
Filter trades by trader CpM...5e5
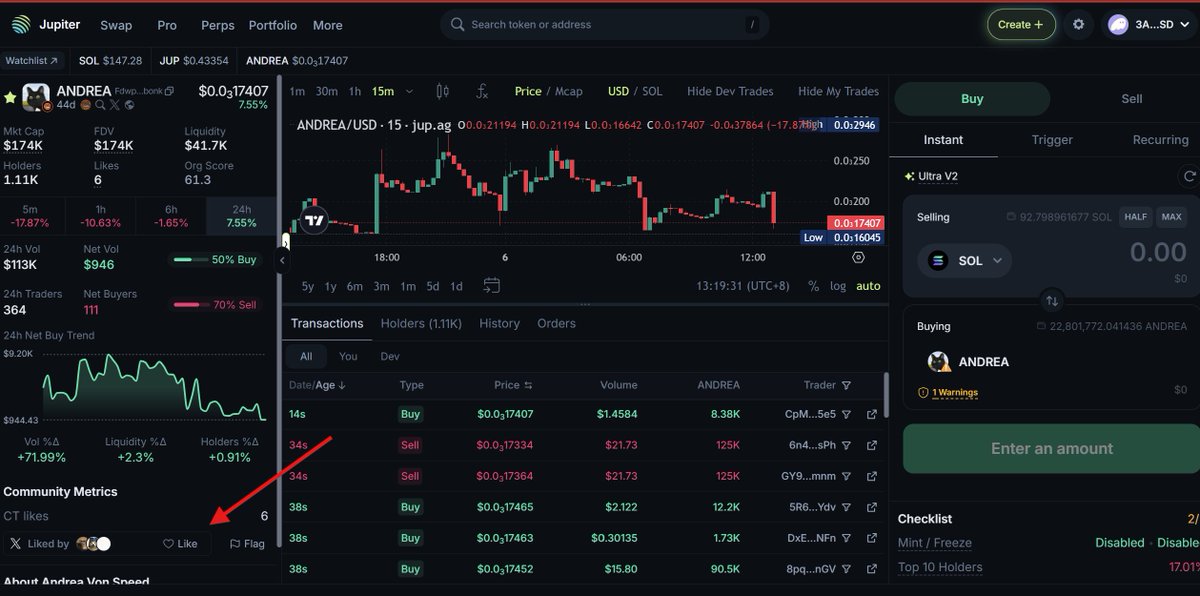pyautogui.click(x=846, y=414)
